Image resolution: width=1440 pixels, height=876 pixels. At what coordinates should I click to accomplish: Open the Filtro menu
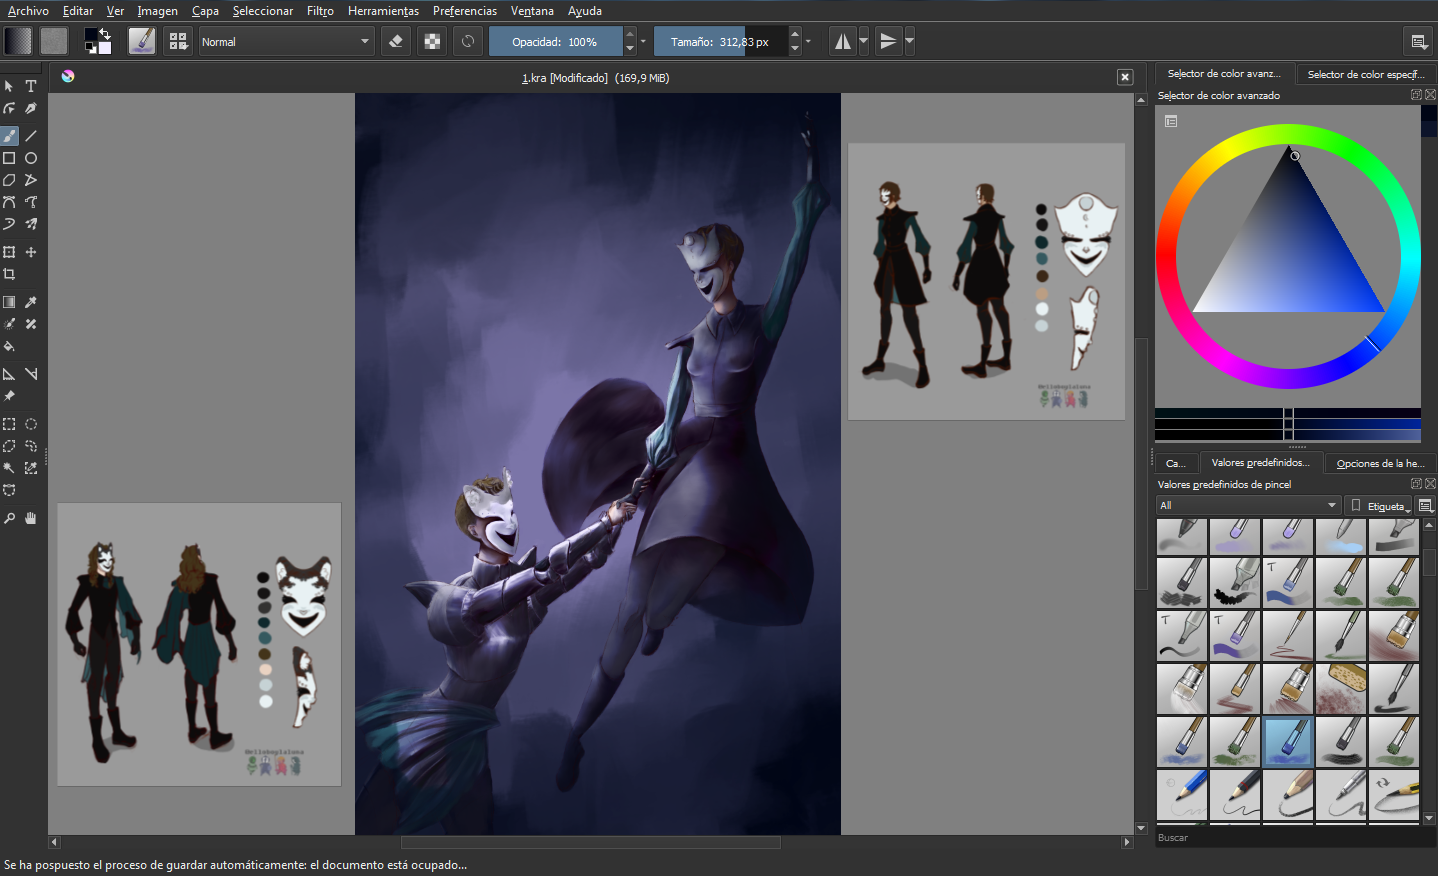320,11
